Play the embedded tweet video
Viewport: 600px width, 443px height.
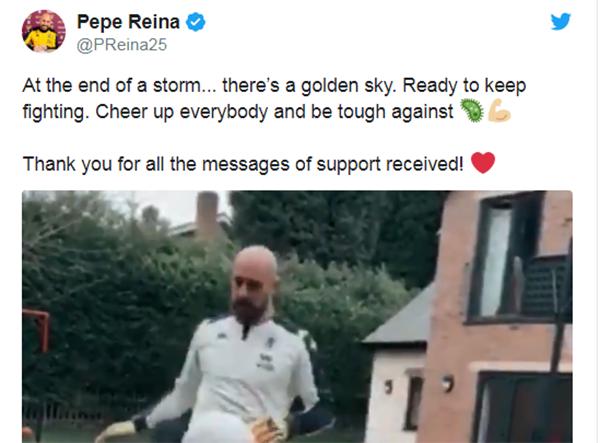click(297, 316)
